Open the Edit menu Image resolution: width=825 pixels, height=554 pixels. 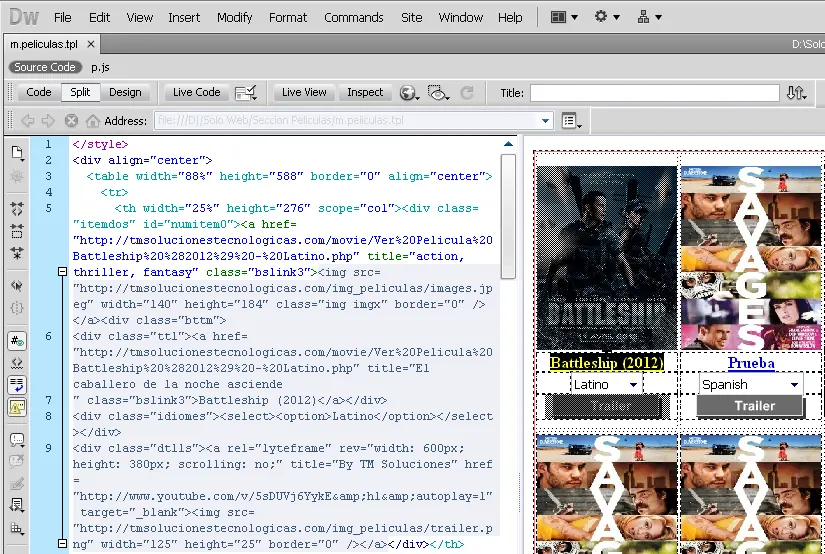pos(99,17)
